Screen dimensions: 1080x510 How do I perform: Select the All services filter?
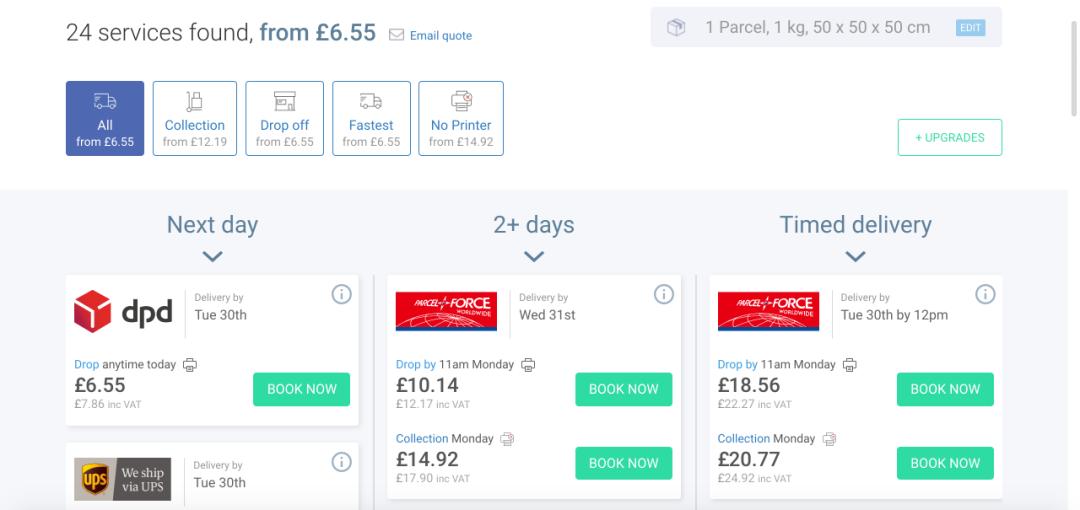coord(105,119)
